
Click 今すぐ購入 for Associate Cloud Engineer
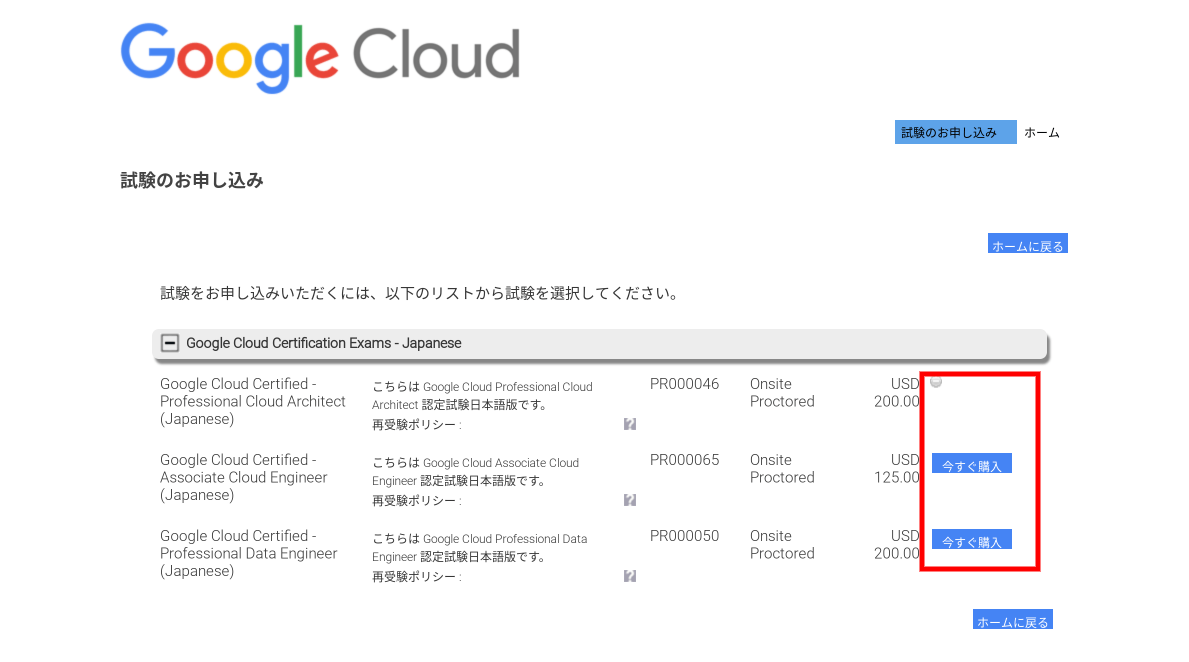tap(971, 463)
